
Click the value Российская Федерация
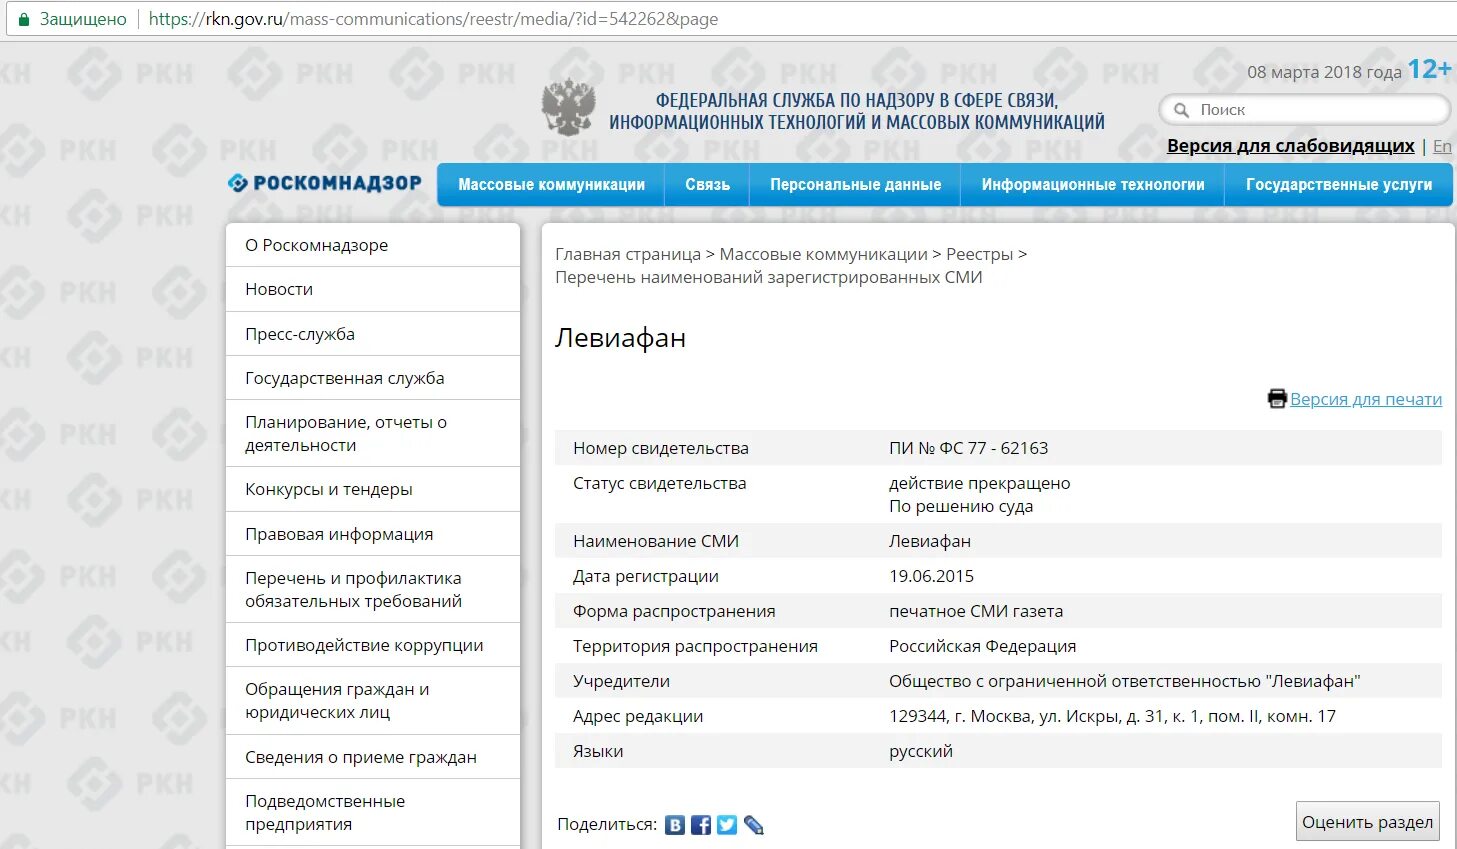click(x=982, y=646)
